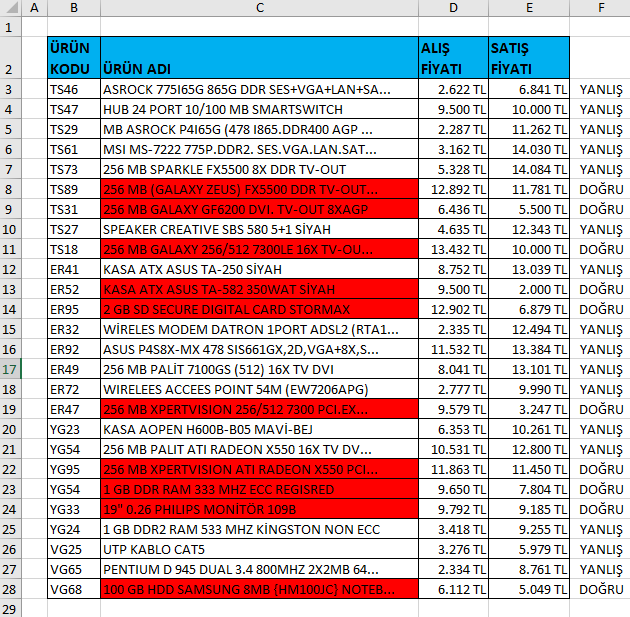Select cell WIRELEES ACCEES POINT 54M
This screenshot has width=630, height=617.
(260, 389)
